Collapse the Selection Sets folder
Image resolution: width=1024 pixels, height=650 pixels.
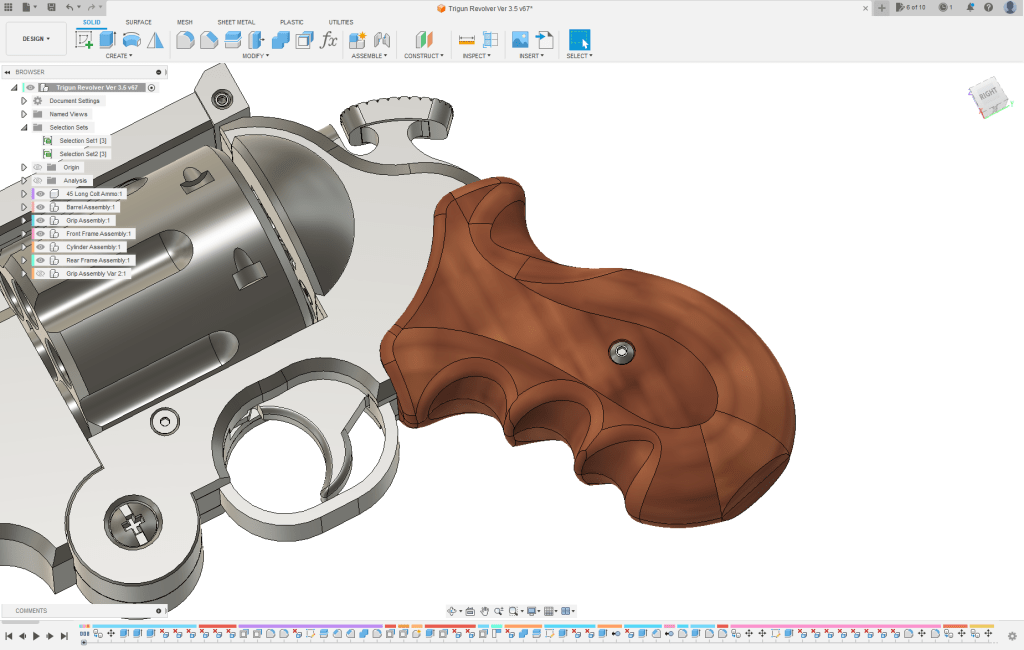pyautogui.click(x=24, y=128)
